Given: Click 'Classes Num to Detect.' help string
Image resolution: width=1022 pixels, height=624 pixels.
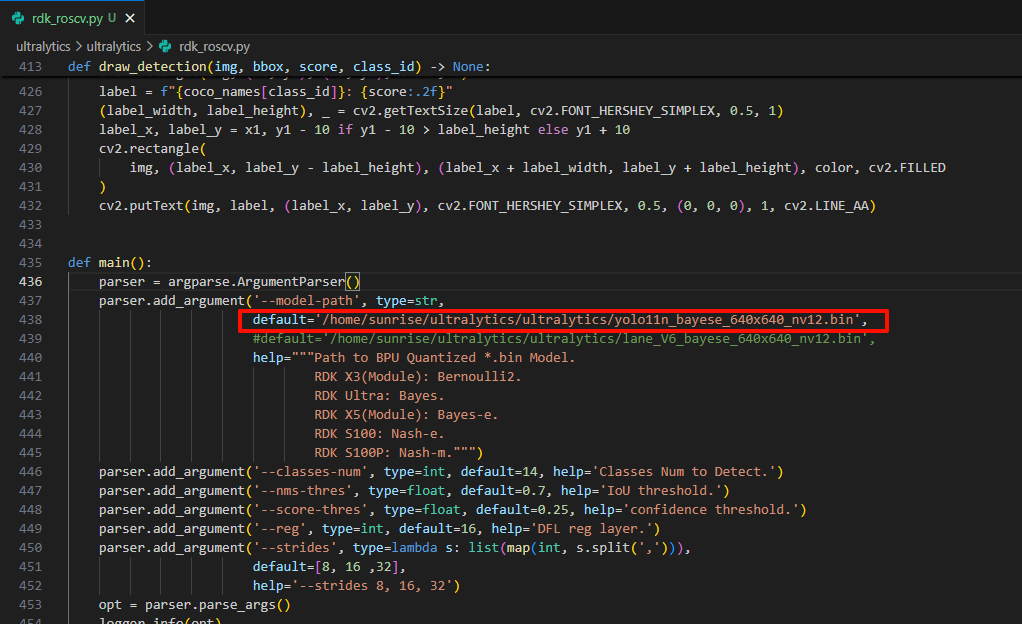Looking at the screenshot, I should point(683,471).
